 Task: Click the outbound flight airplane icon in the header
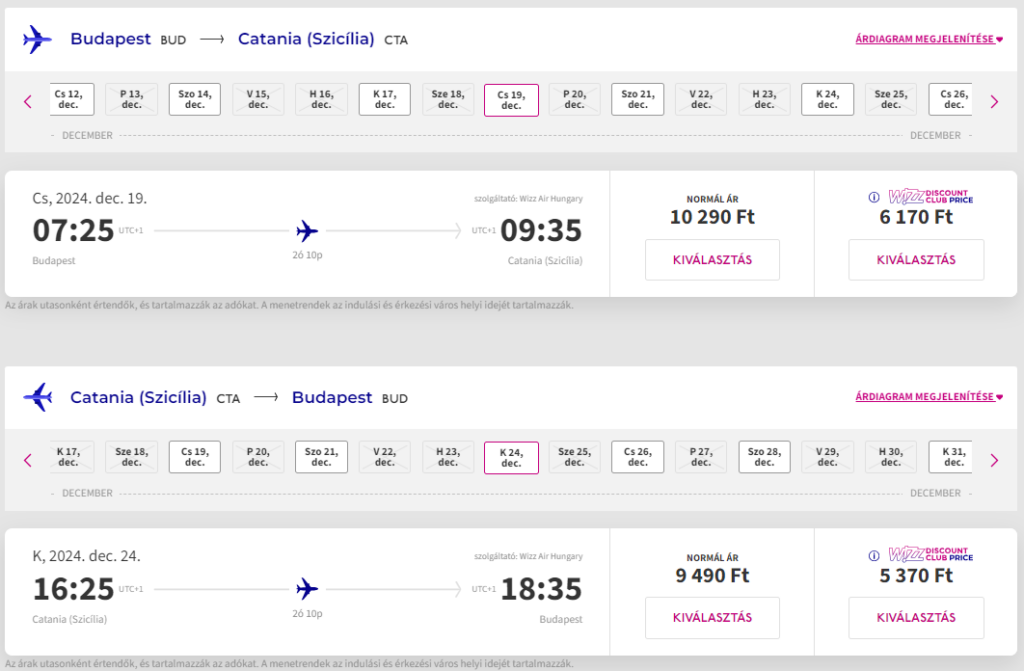37,40
